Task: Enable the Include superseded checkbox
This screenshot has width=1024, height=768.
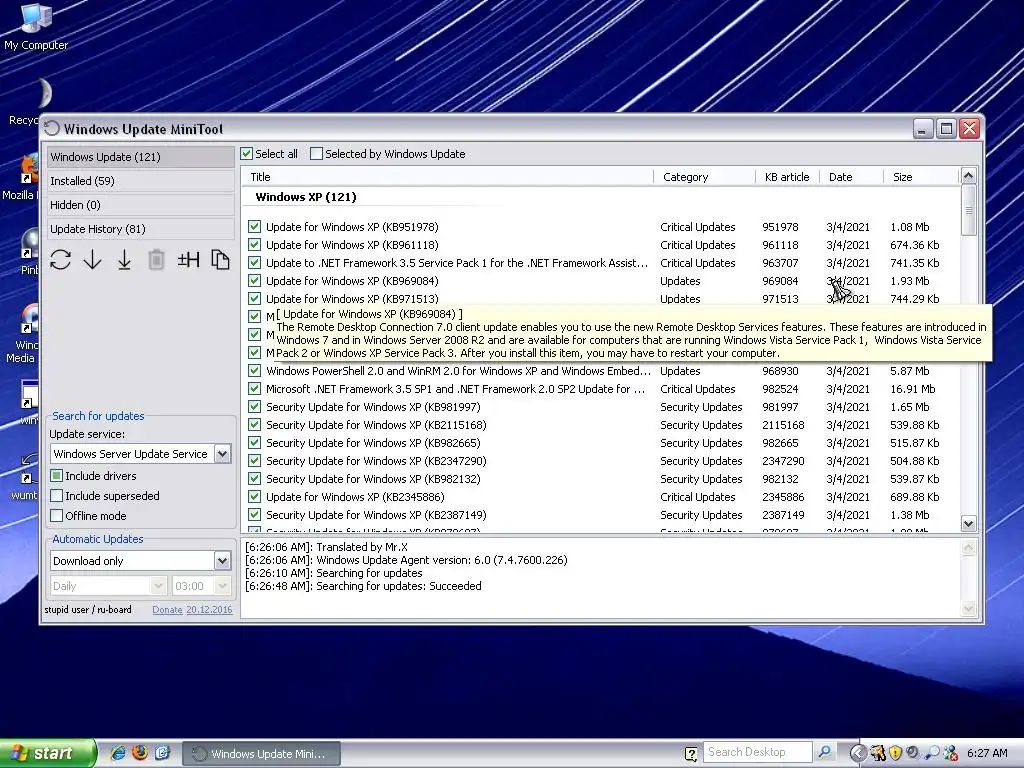Action: click(x=57, y=496)
